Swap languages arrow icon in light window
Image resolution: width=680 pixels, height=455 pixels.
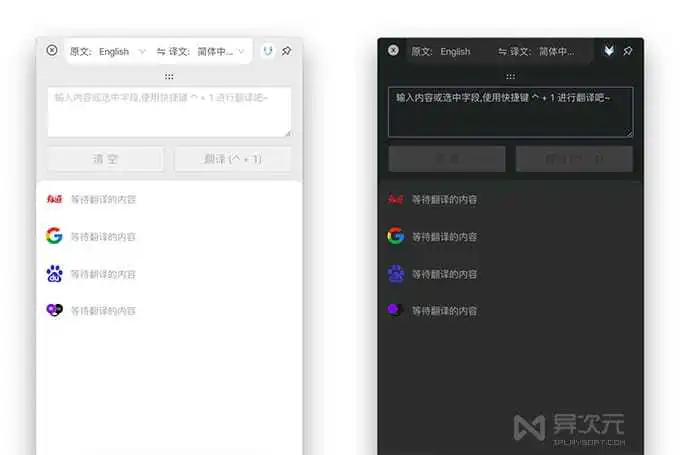point(161,52)
